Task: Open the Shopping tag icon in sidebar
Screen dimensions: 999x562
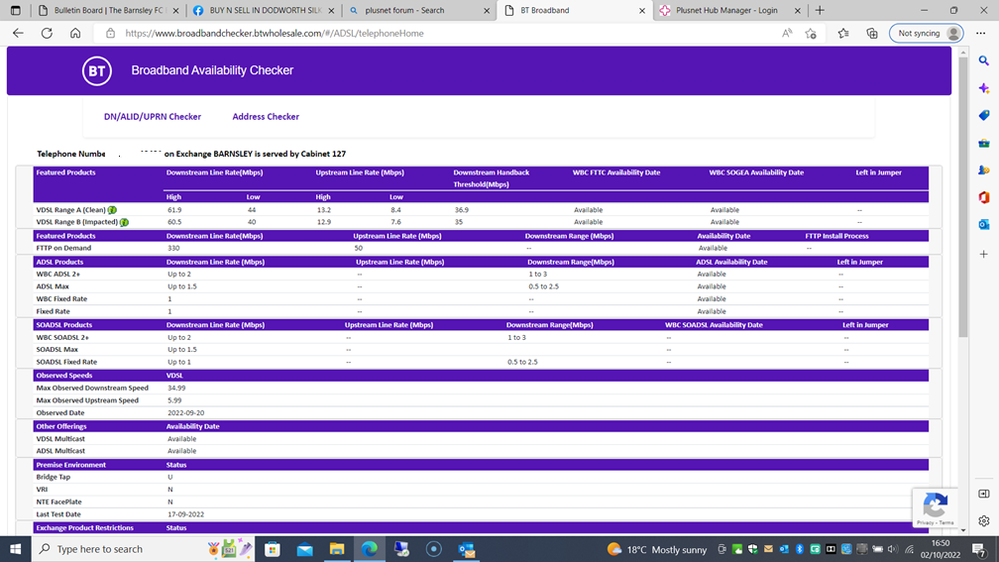Action: (984, 116)
